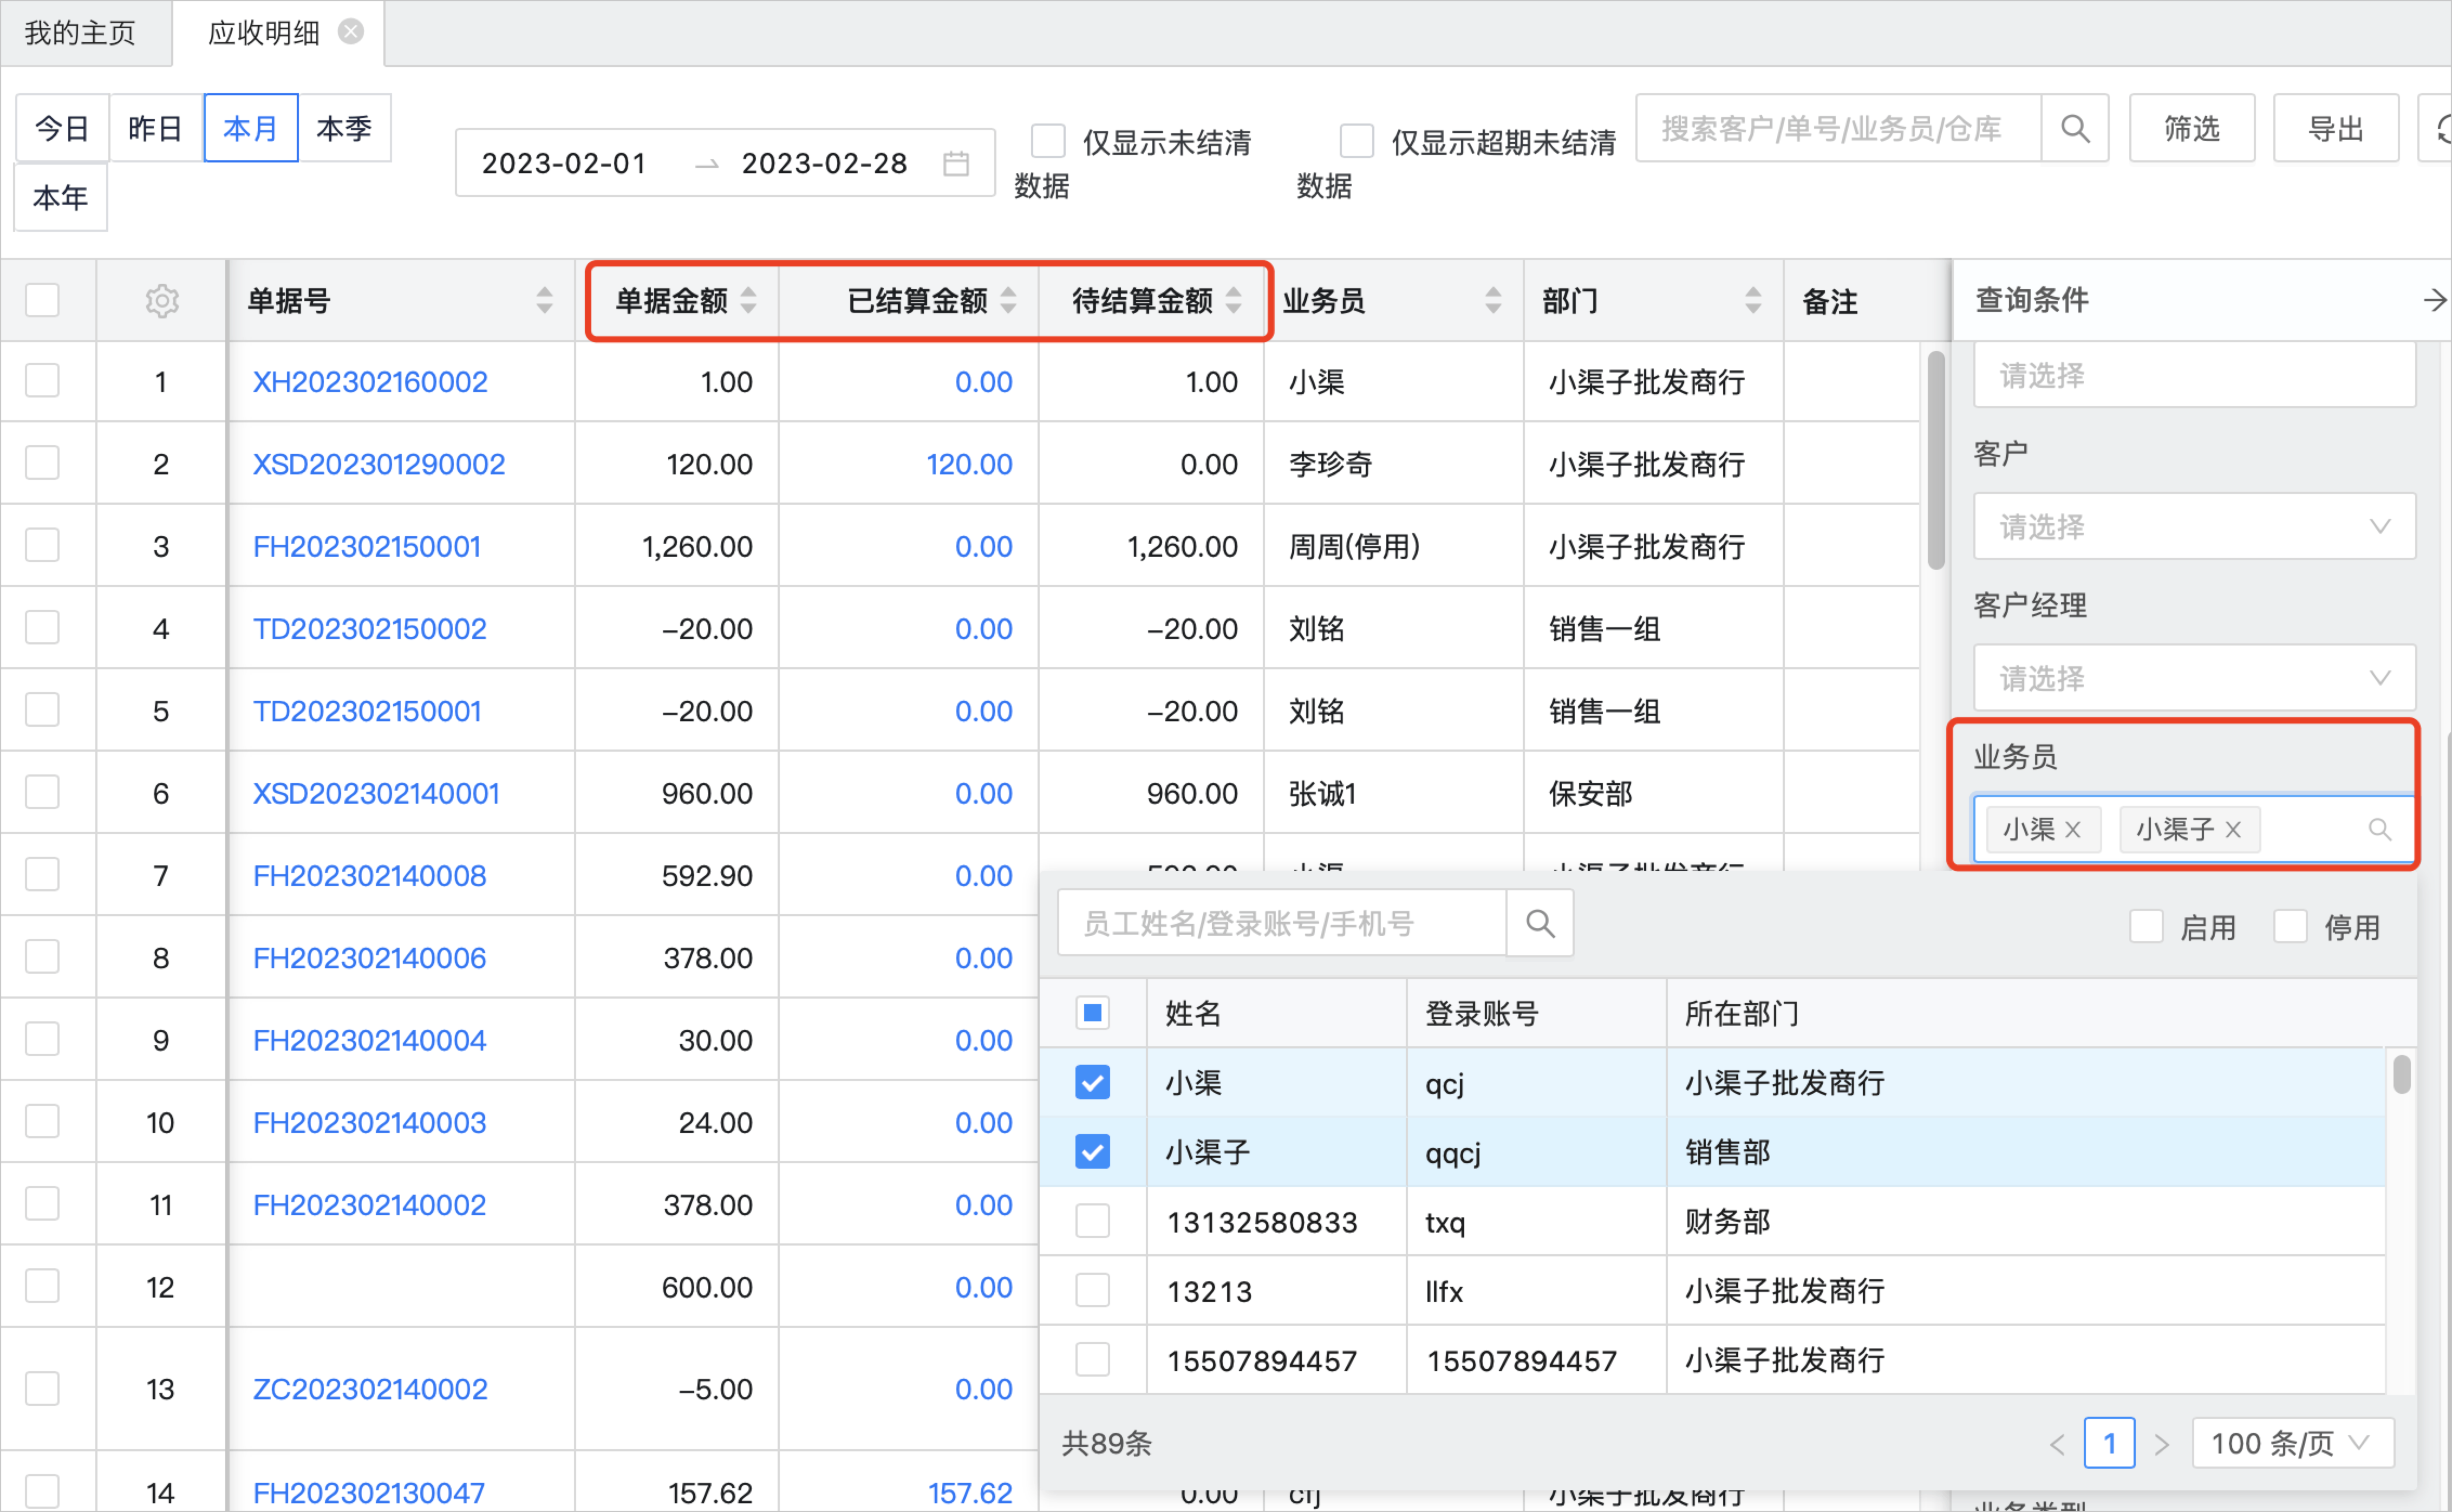Focus the 员工姓名/登录账号/手机号 search field
The width and height of the screenshot is (2452, 1512).
(1282, 924)
